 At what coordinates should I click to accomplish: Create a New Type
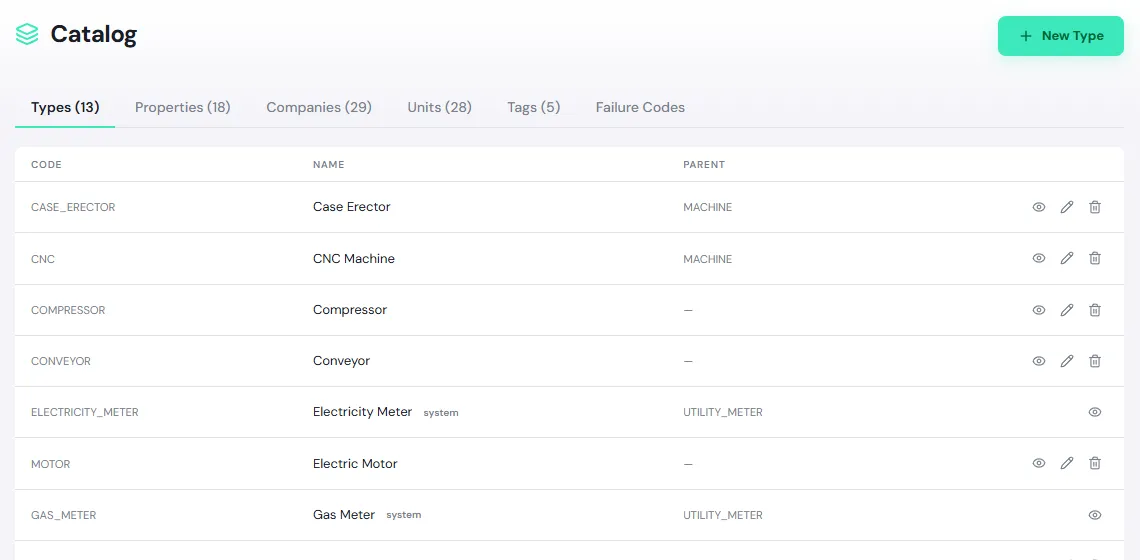point(1061,36)
